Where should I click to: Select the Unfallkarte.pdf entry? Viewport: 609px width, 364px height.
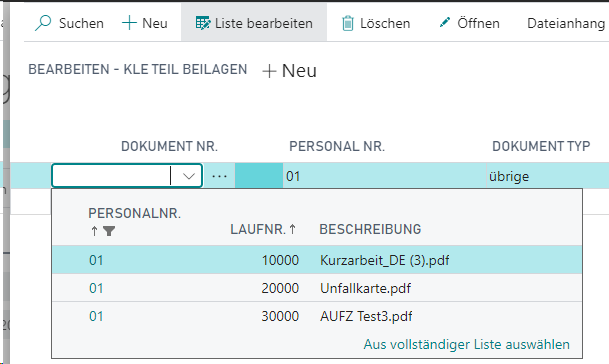tap(365, 288)
